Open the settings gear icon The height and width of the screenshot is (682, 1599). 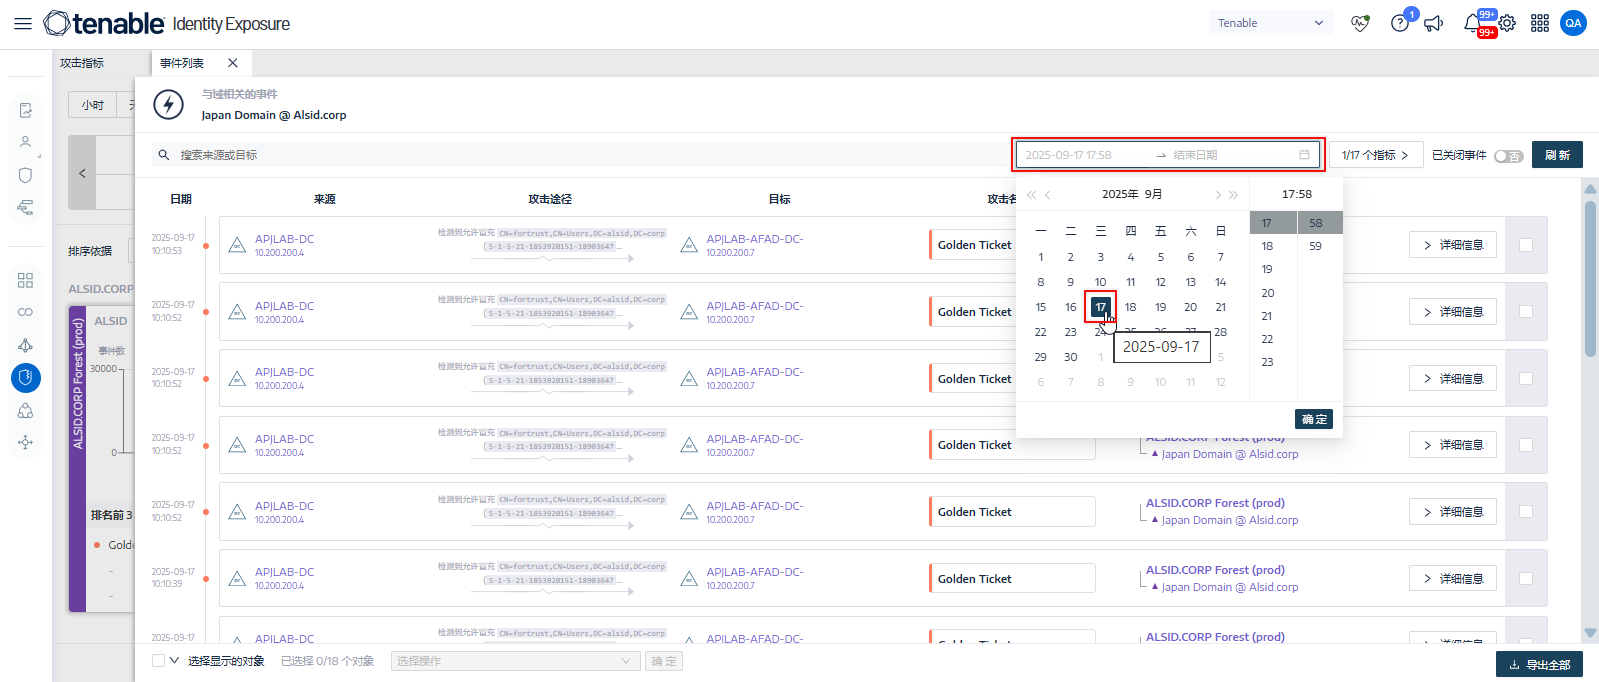(1507, 23)
